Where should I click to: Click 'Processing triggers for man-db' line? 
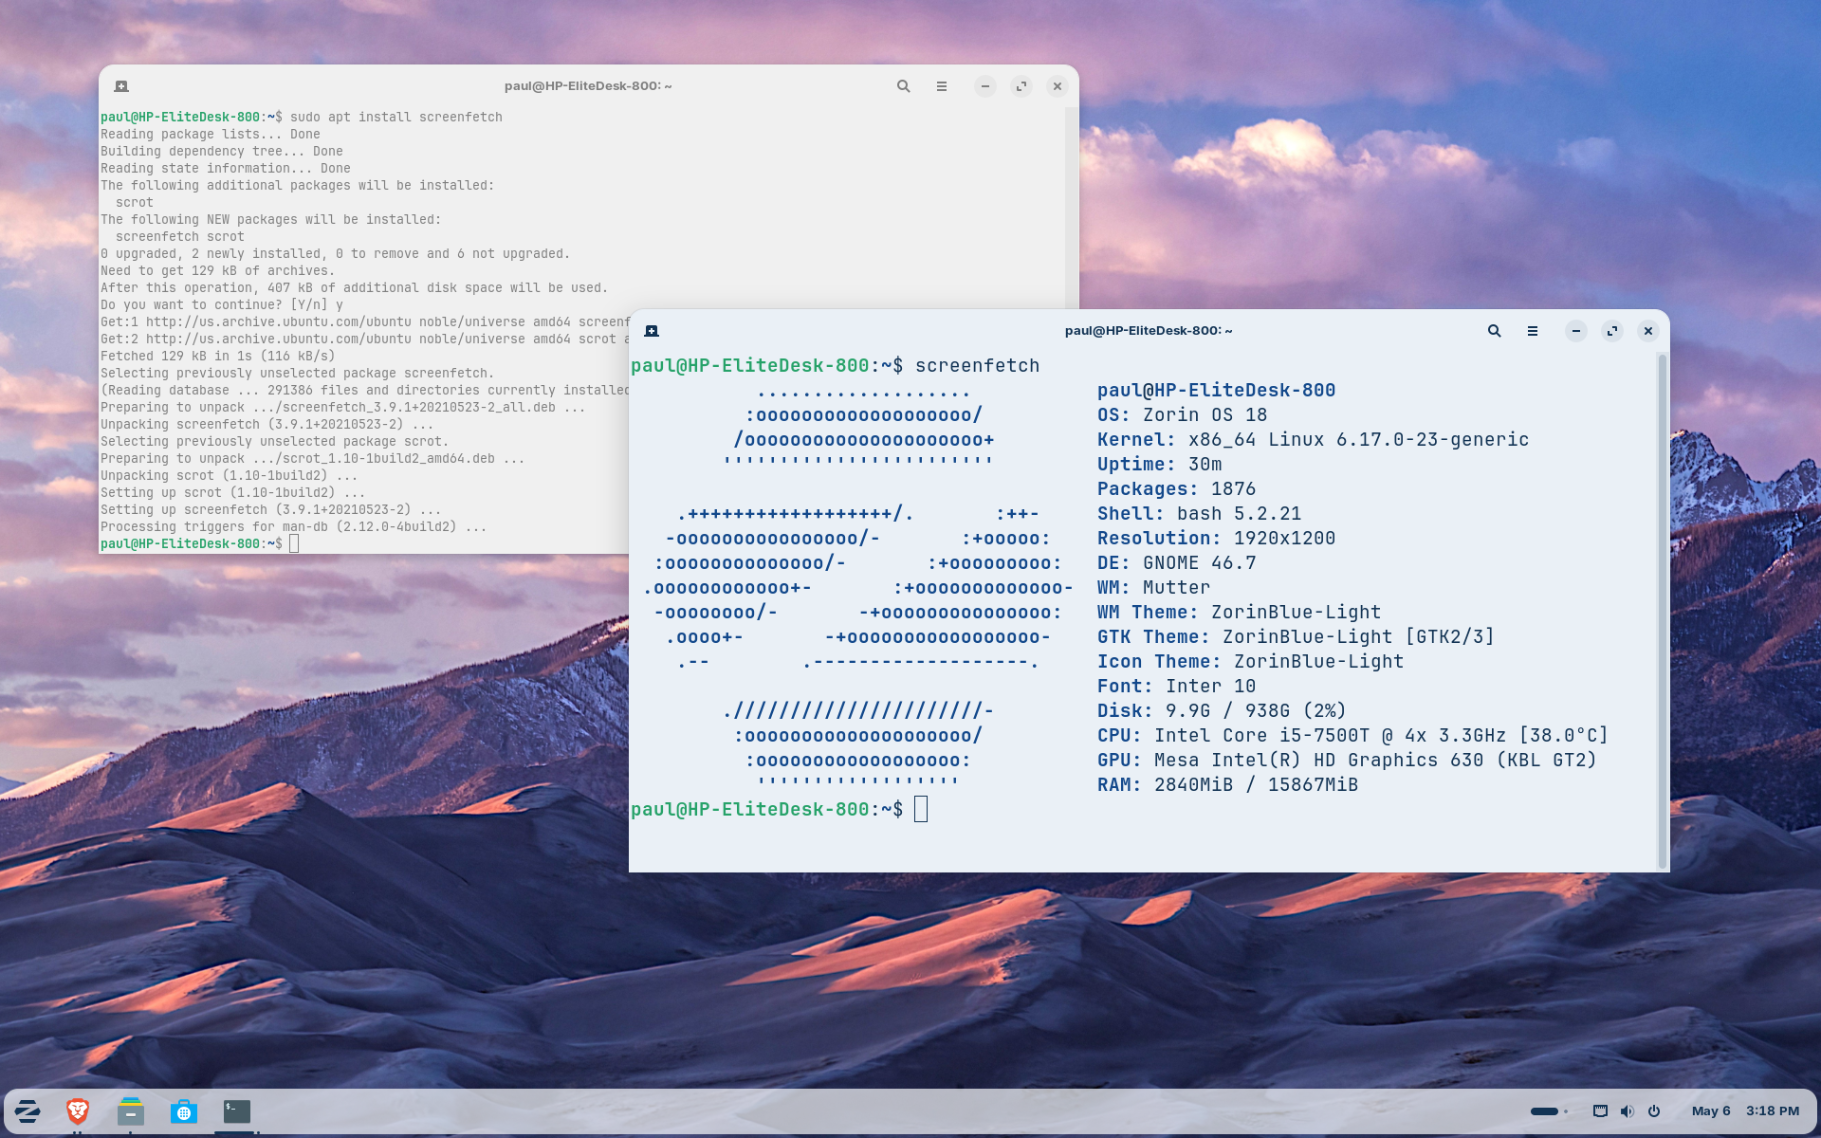tap(293, 526)
